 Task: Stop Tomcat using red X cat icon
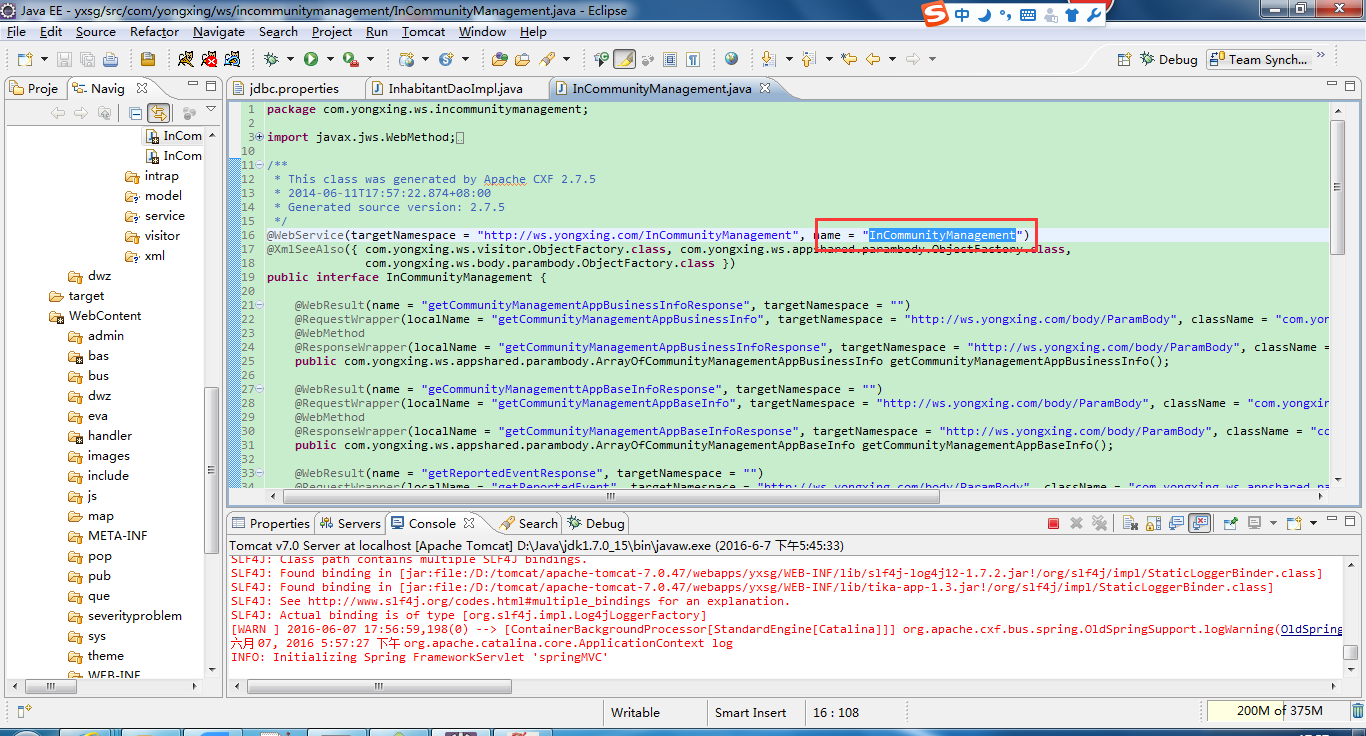(x=209, y=59)
